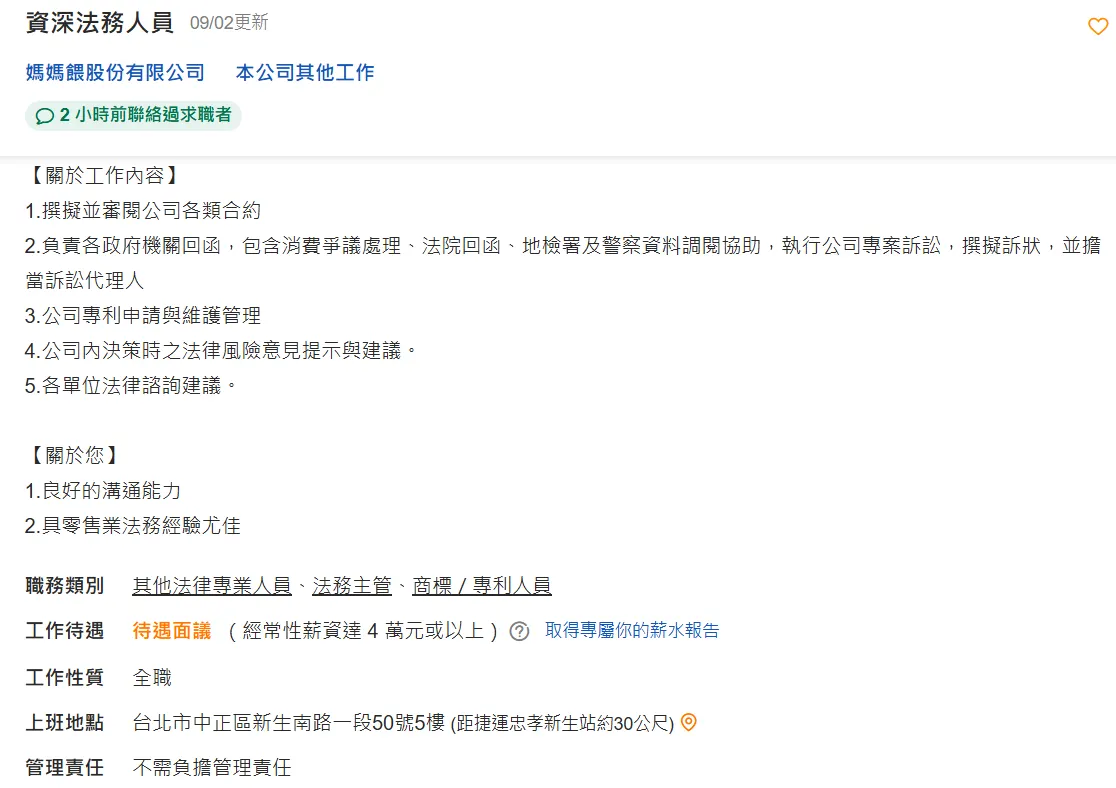Click the 不需負擔管理責任 text
Image resolution: width=1116 pixels, height=788 pixels.
coord(212,768)
